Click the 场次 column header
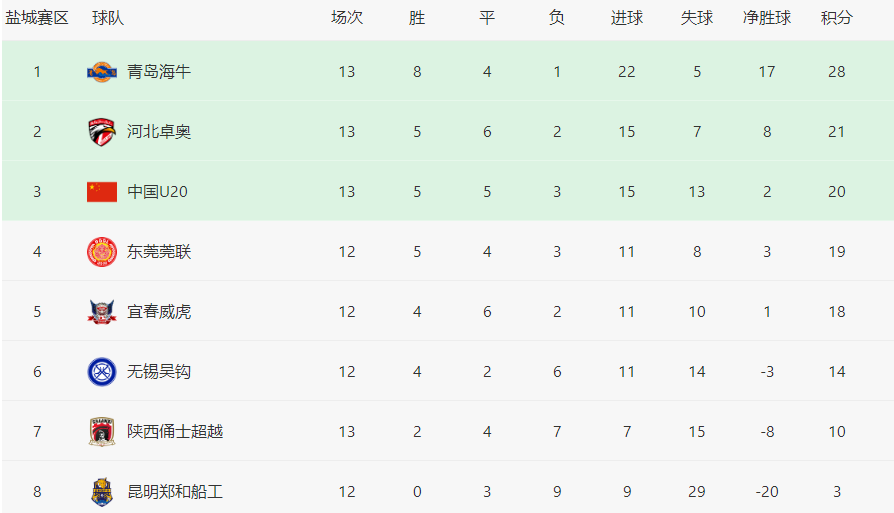This screenshot has width=894, height=513. coord(347,18)
